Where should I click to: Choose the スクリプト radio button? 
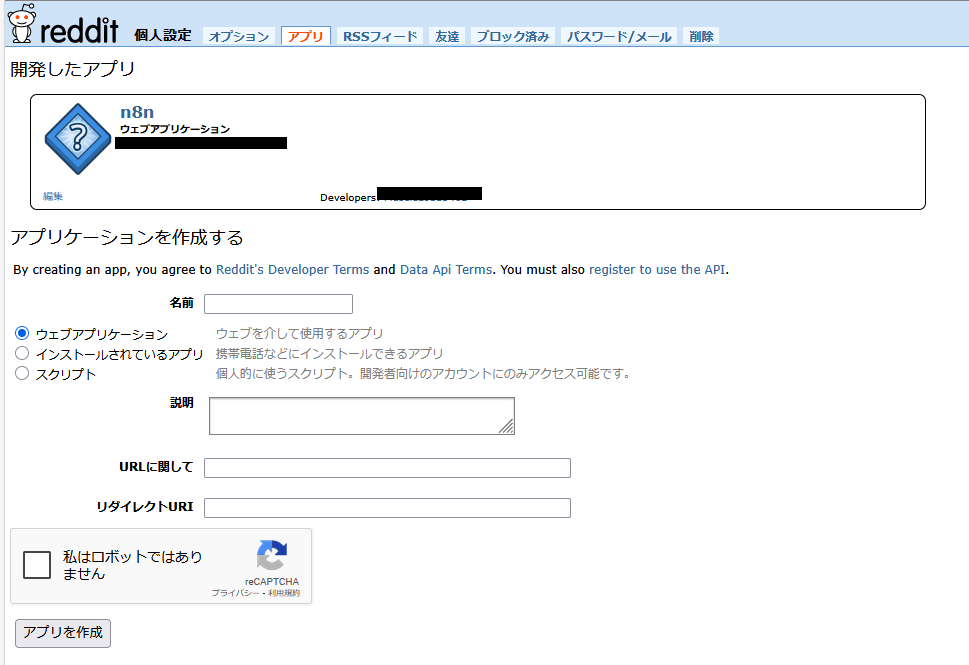tap(22, 374)
